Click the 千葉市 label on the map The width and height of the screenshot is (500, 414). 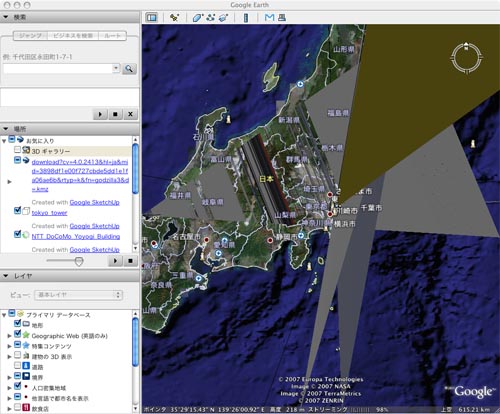click(371, 208)
